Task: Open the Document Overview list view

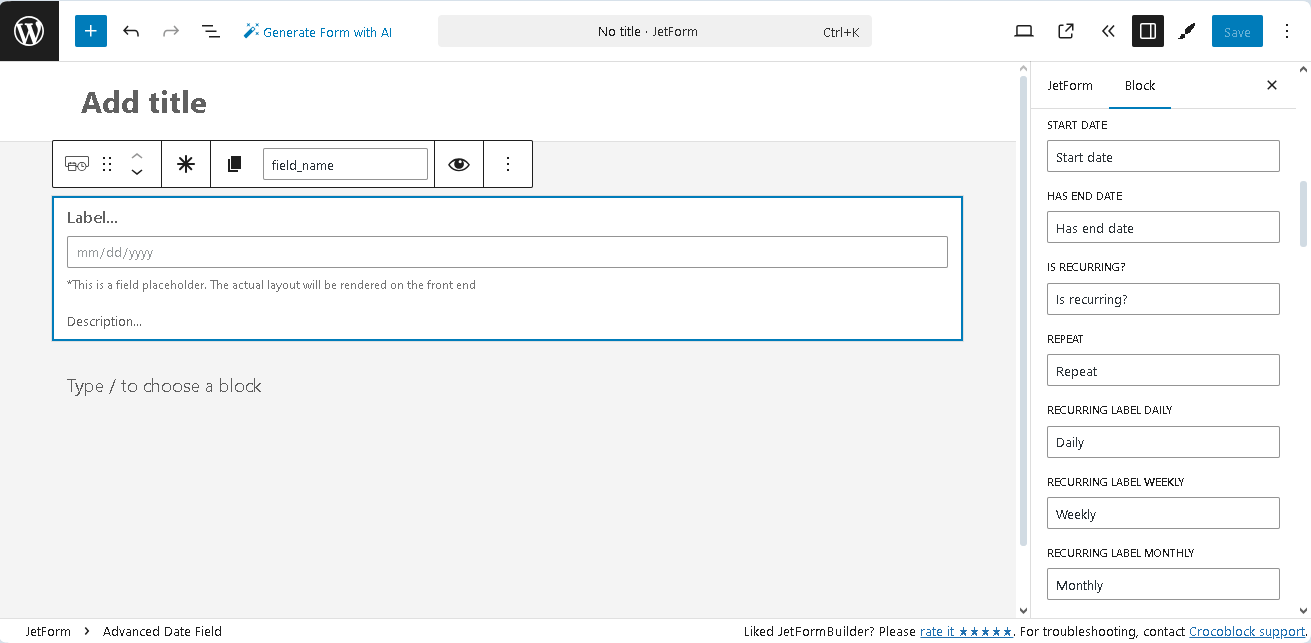Action: tap(210, 31)
